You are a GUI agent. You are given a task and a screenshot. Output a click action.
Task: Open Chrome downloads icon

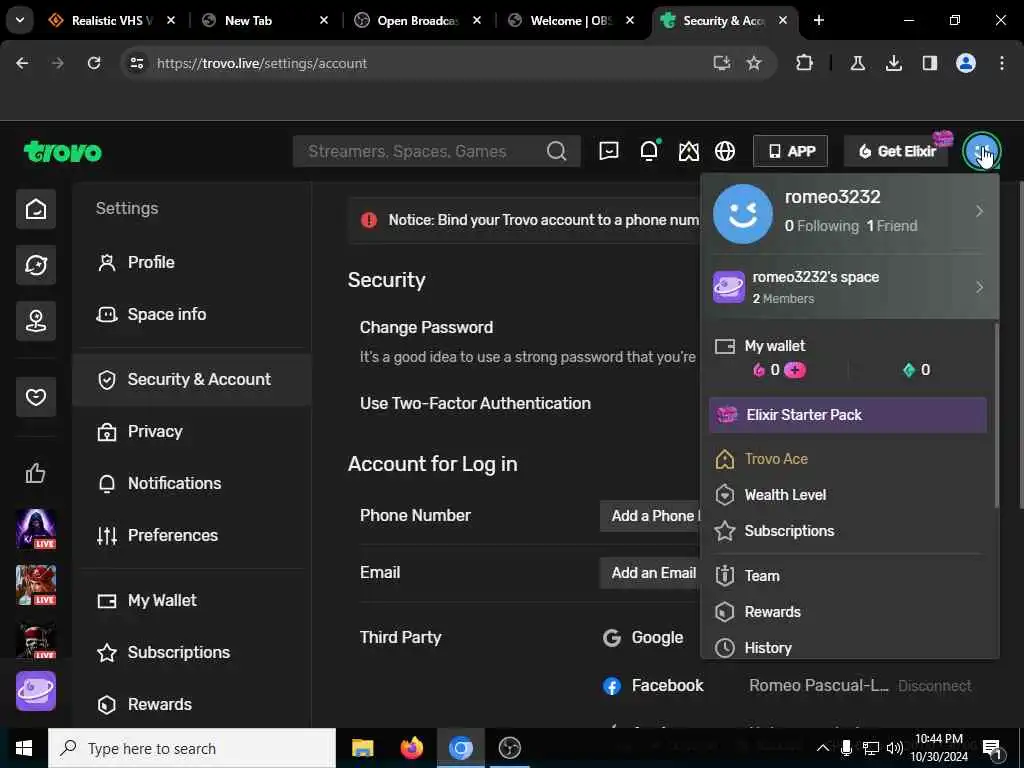pyautogui.click(x=894, y=63)
